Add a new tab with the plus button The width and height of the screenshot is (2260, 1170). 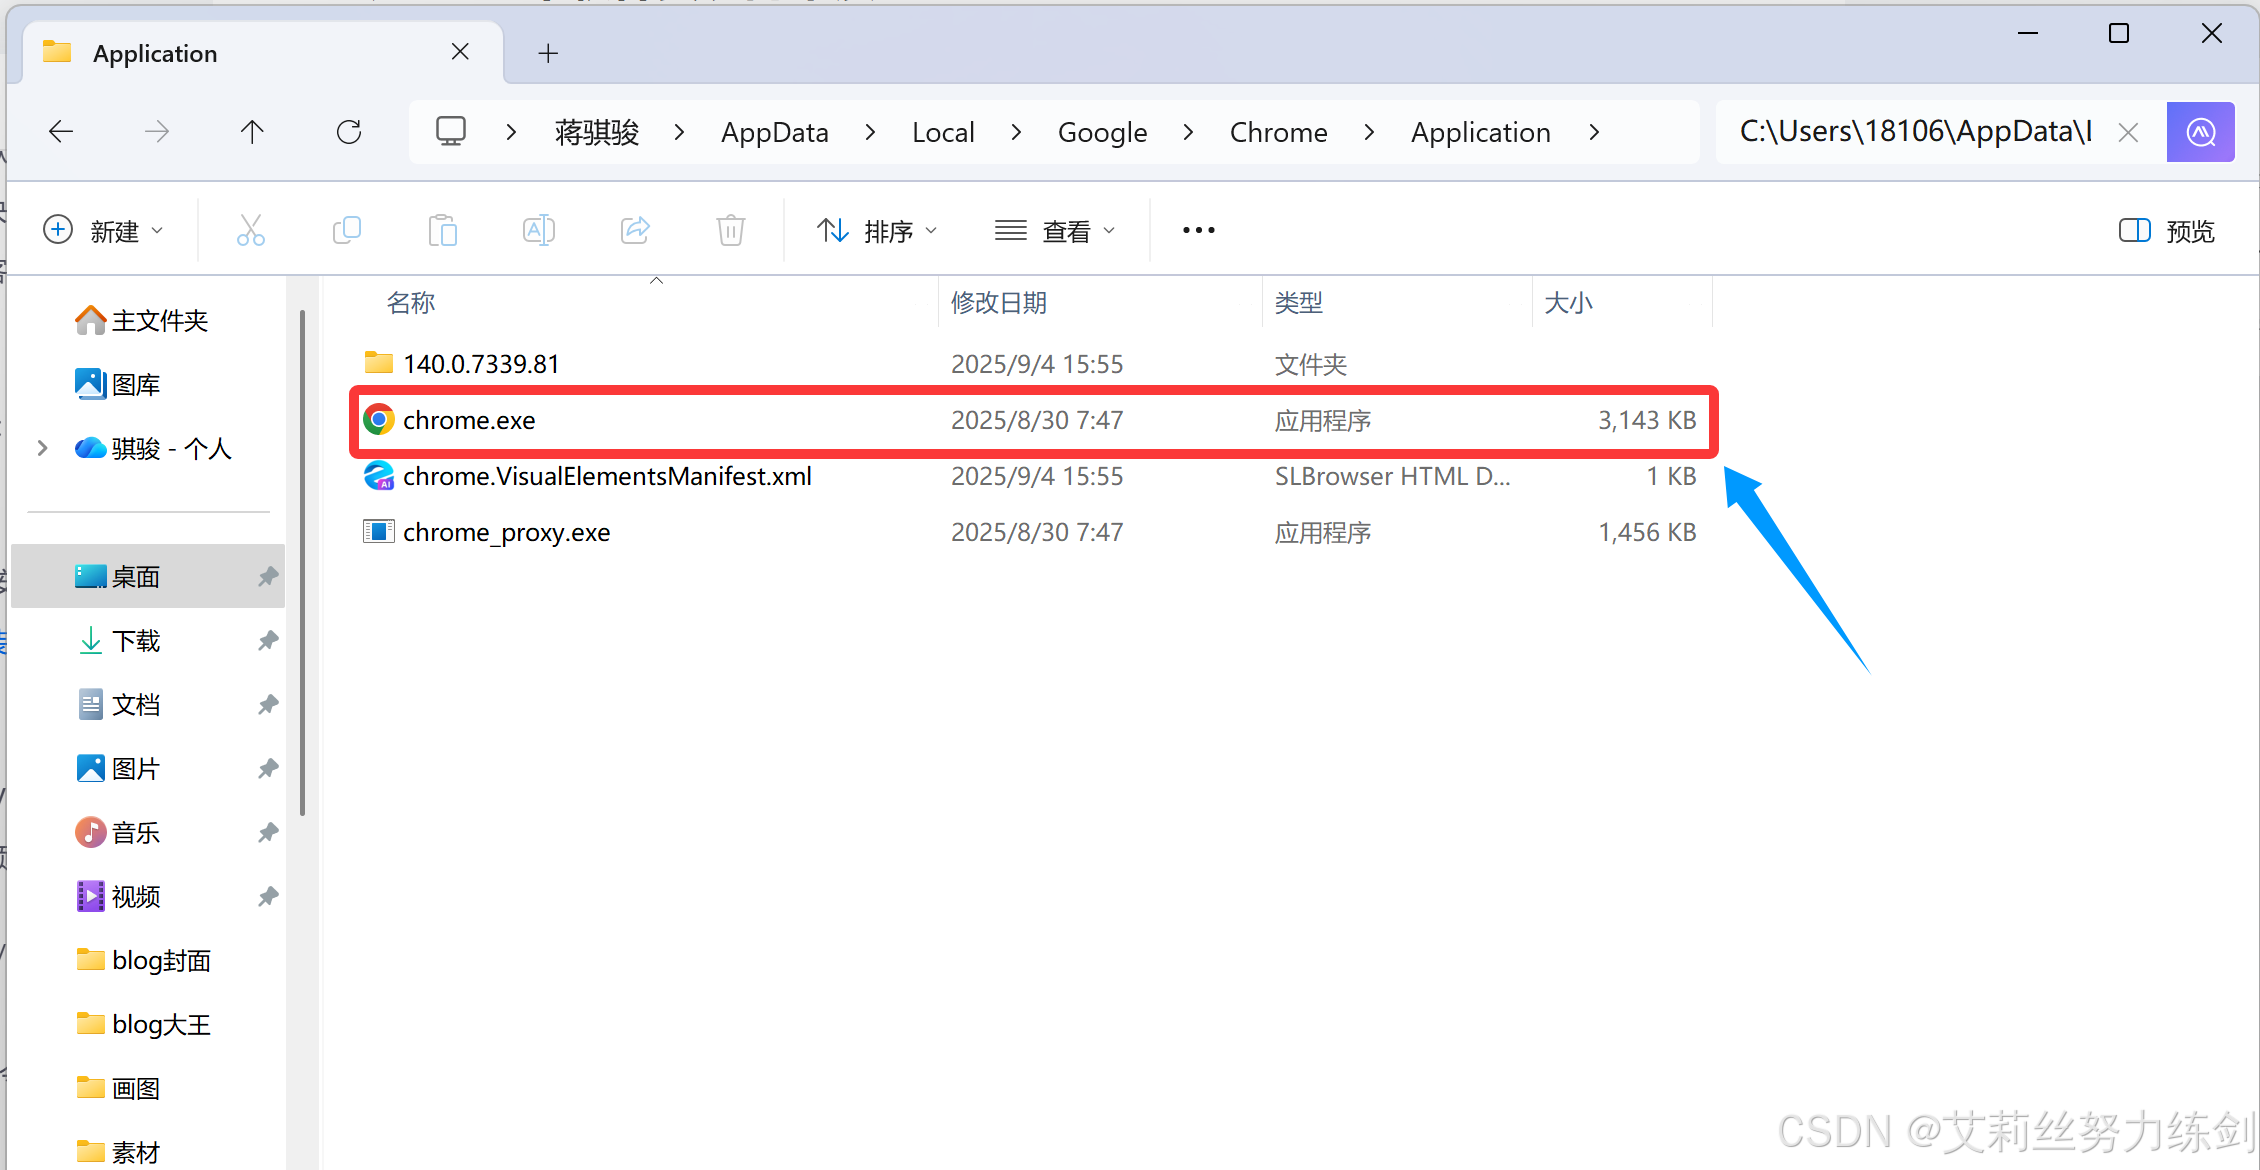tap(548, 53)
